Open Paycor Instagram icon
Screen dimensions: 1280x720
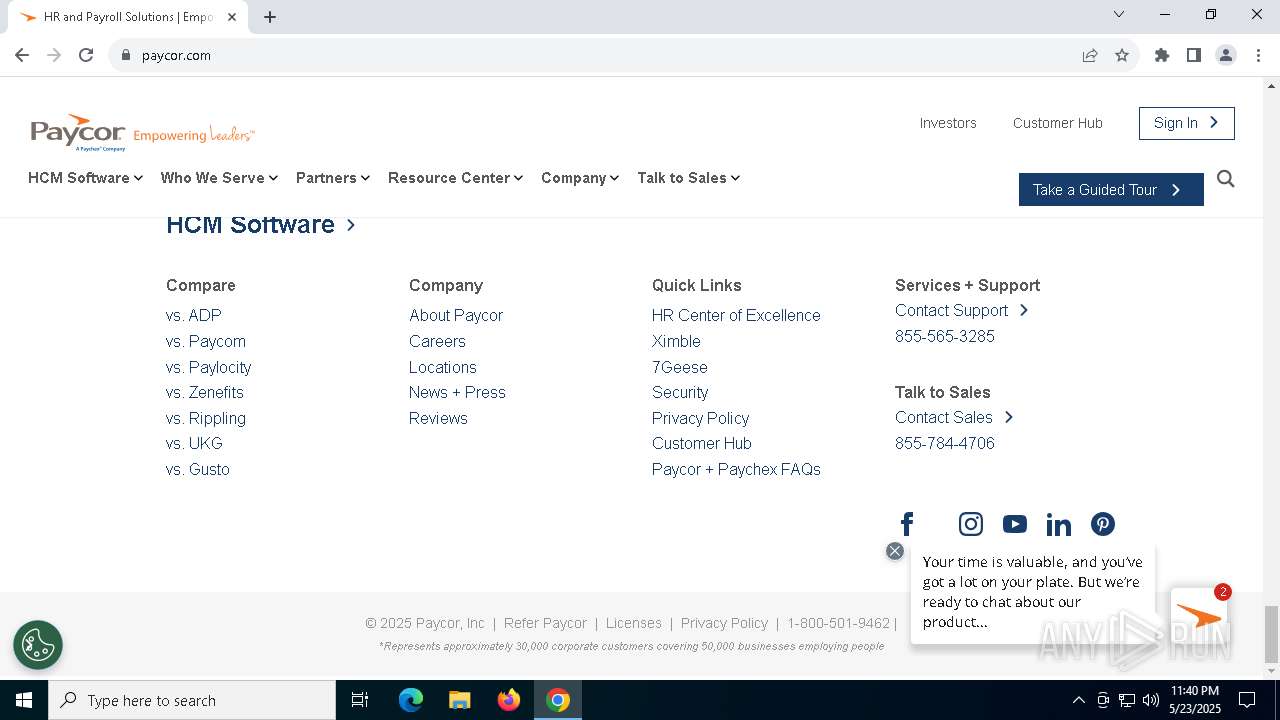(x=971, y=524)
